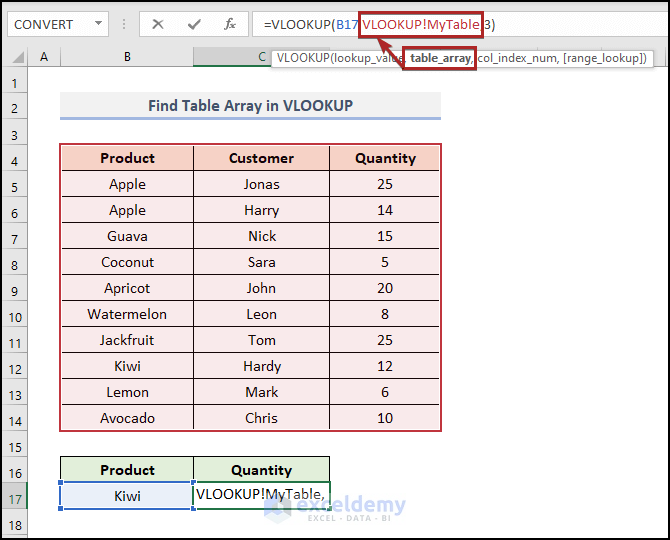Viewport: 670px width, 540px height.
Task: Select the Hardy customer cell
Action: coord(262,367)
